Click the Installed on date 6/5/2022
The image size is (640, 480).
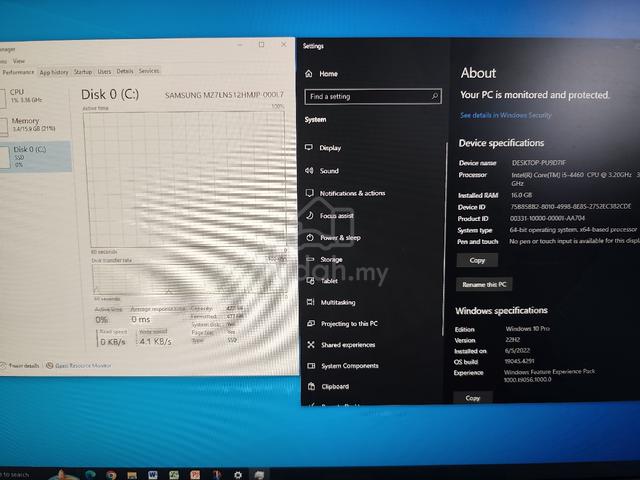(517, 350)
